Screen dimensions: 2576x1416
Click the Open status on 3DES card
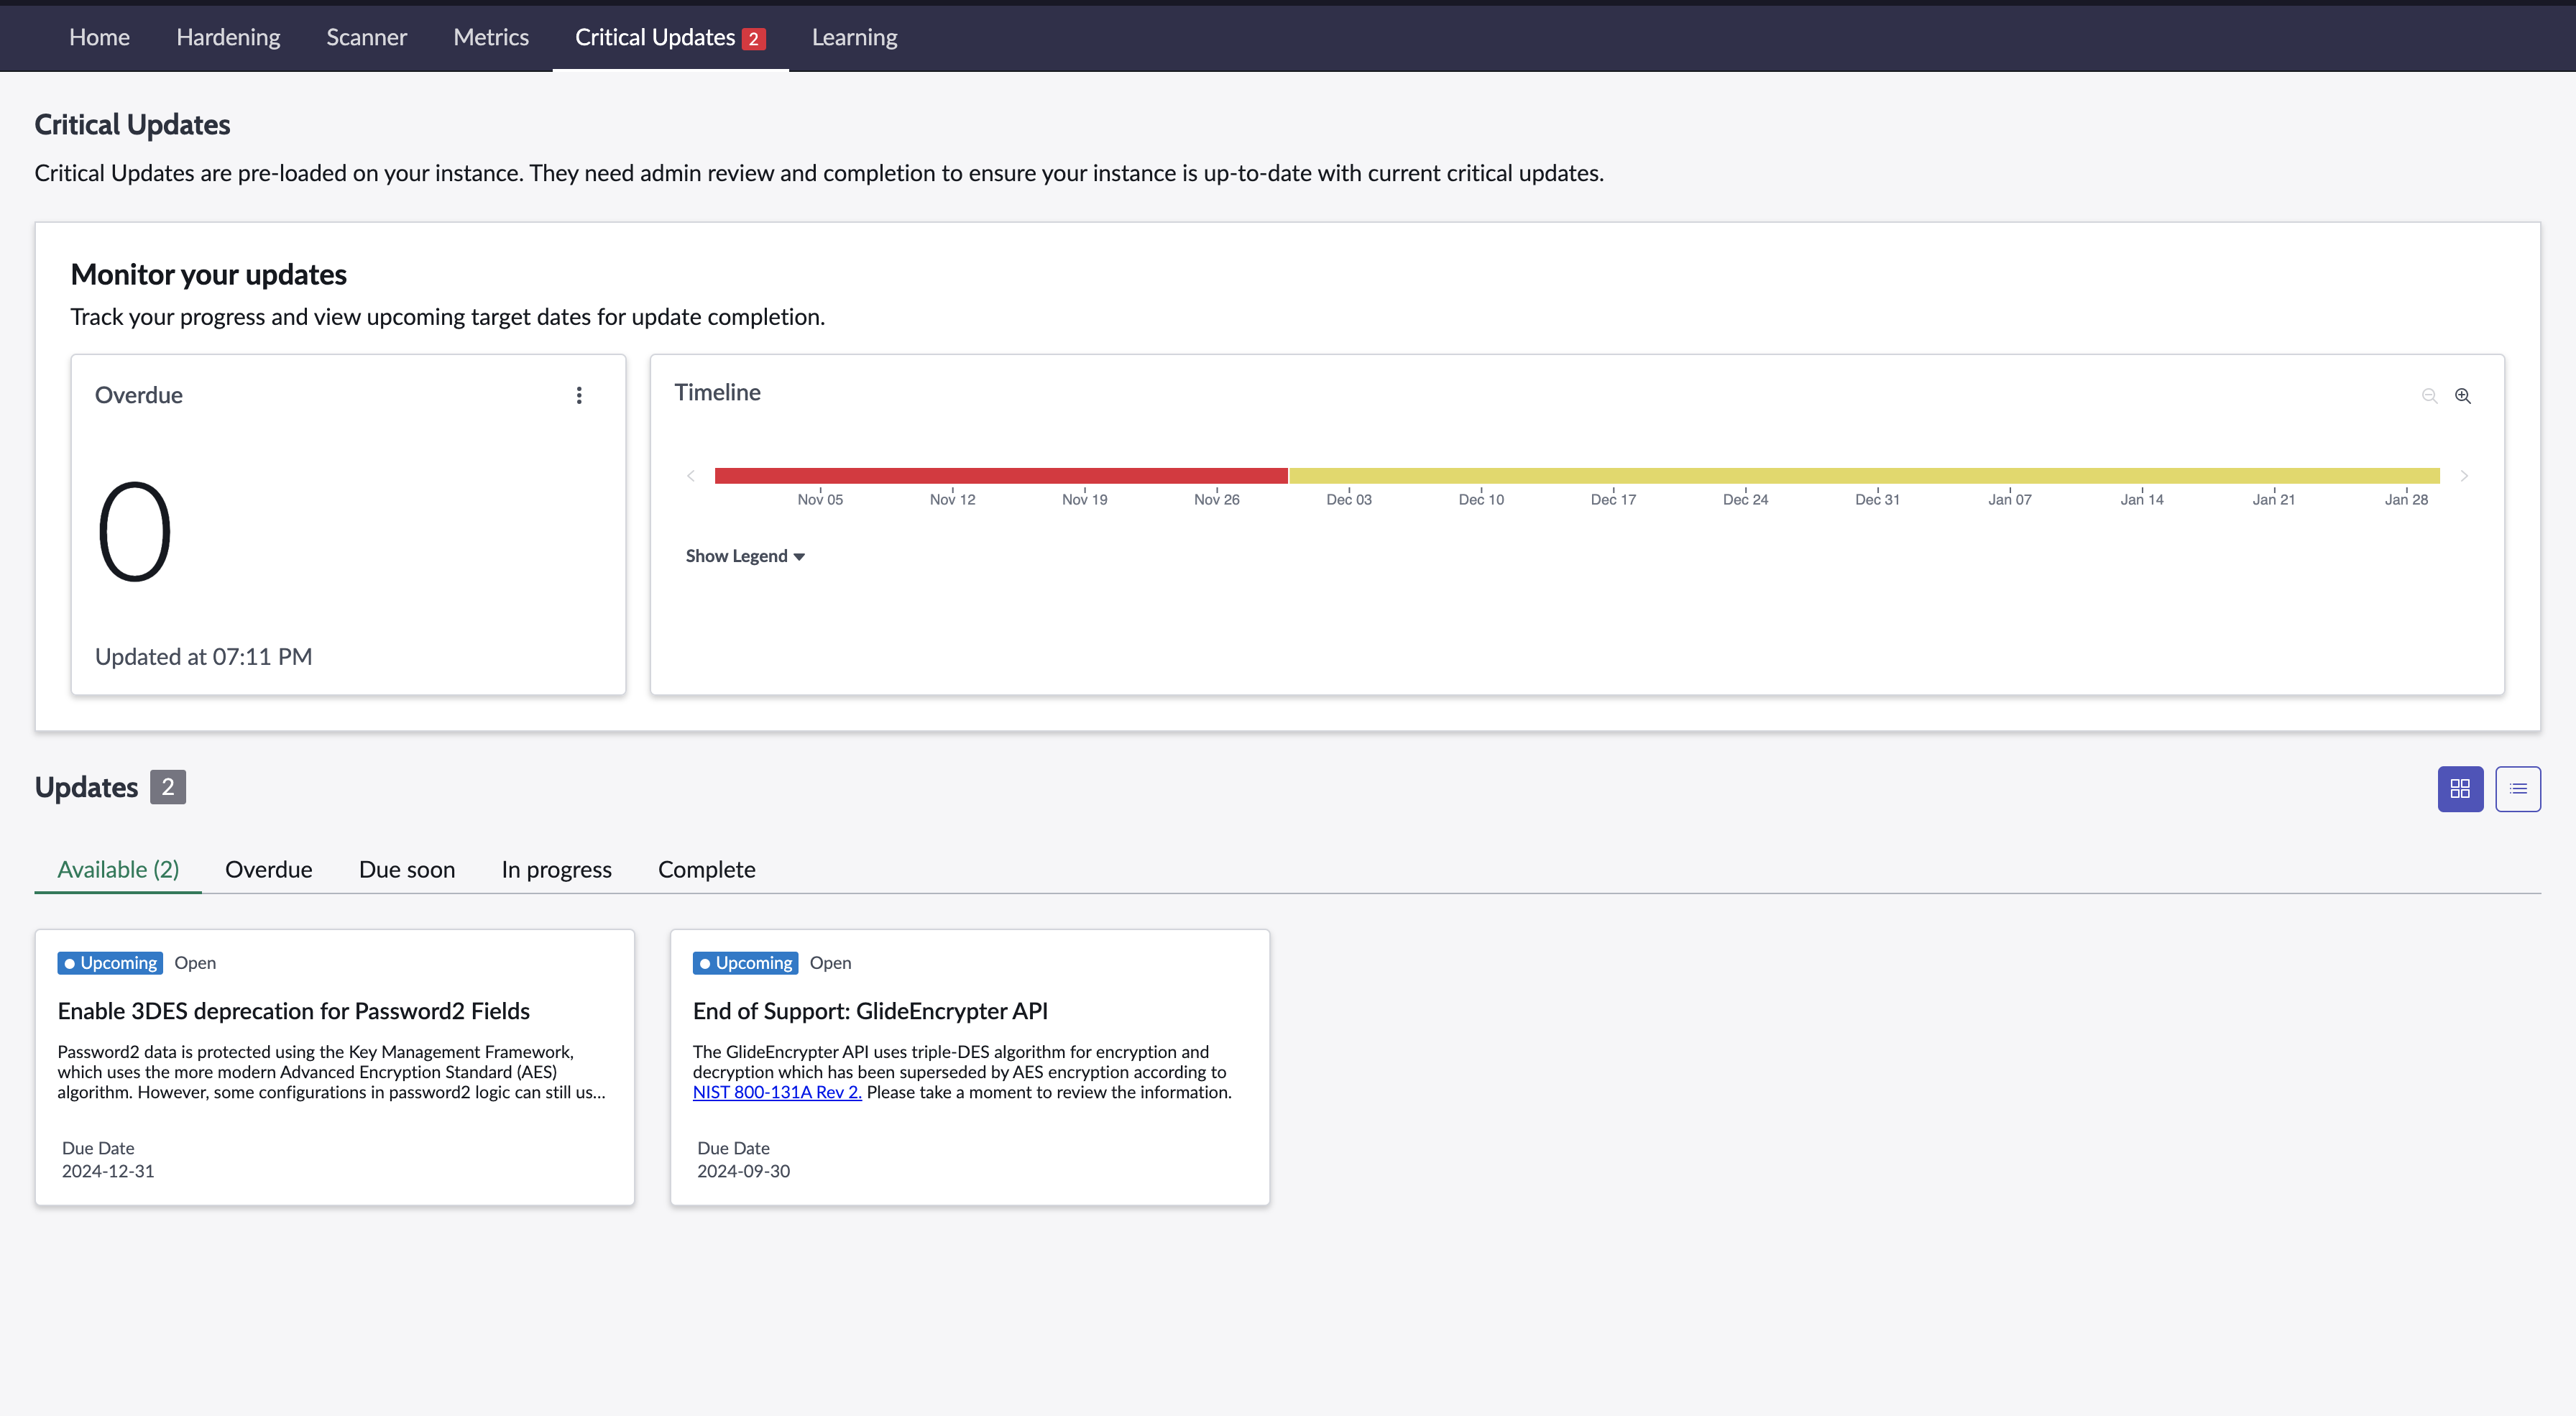click(195, 962)
